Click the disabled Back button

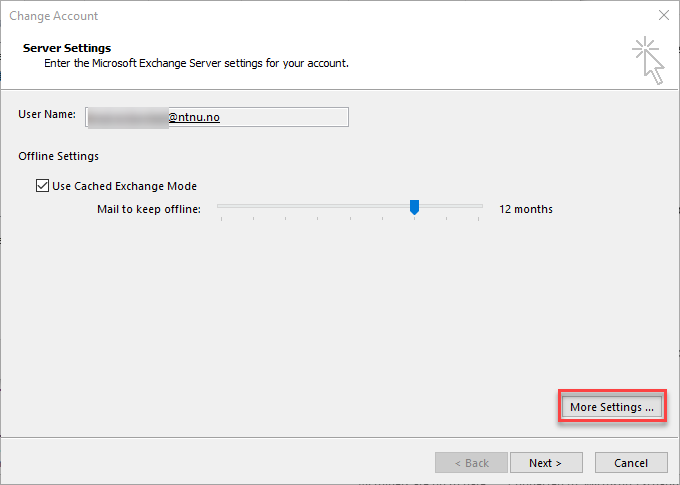pyautogui.click(x=471, y=463)
